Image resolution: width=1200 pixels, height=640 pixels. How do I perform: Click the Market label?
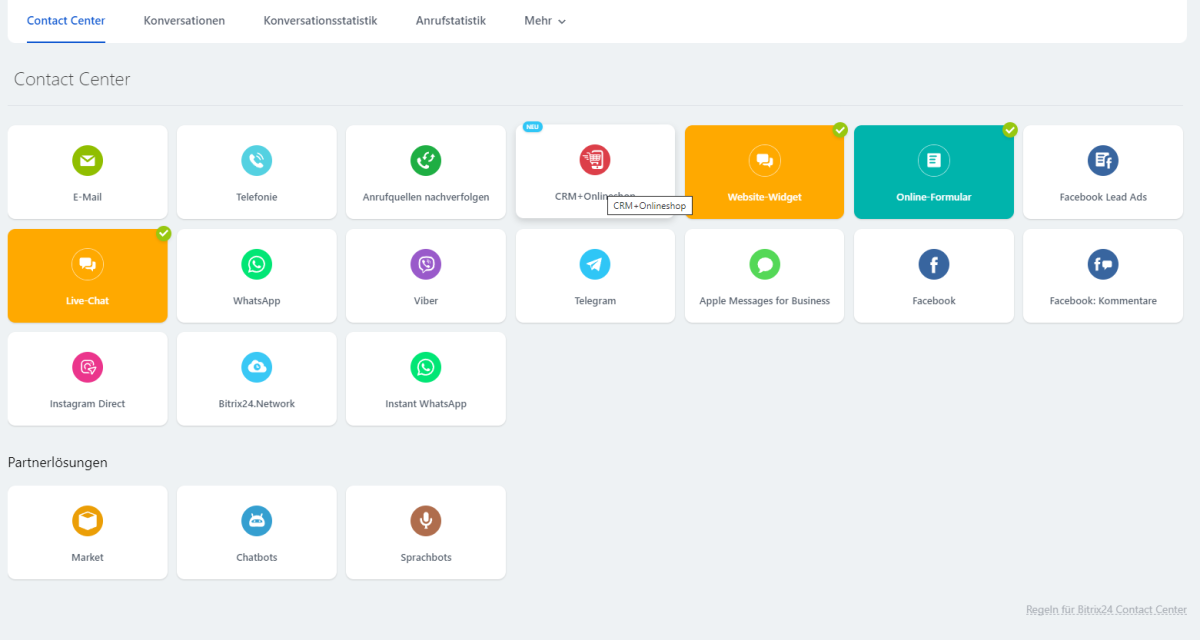(x=87, y=558)
